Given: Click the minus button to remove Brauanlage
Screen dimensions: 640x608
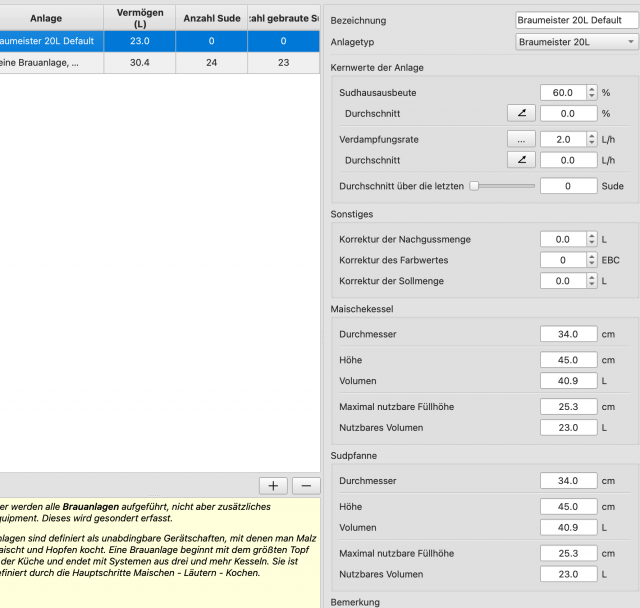Looking at the screenshot, I should (306, 486).
